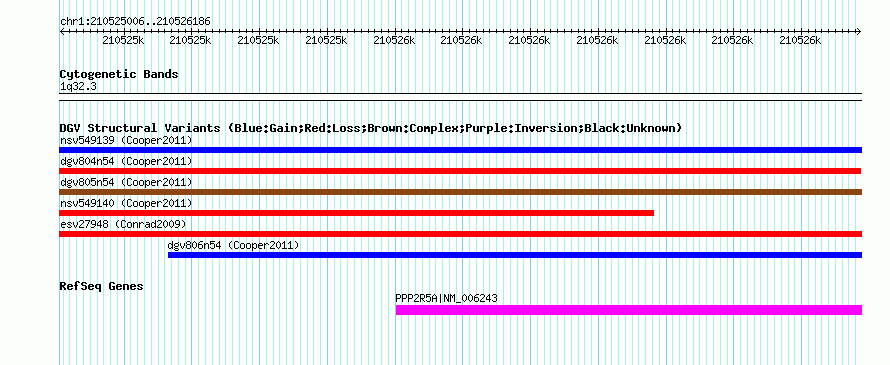This screenshot has width=890, height=365.
Task: Click the magenta PPP2R5A gene bar
Action: (628, 310)
